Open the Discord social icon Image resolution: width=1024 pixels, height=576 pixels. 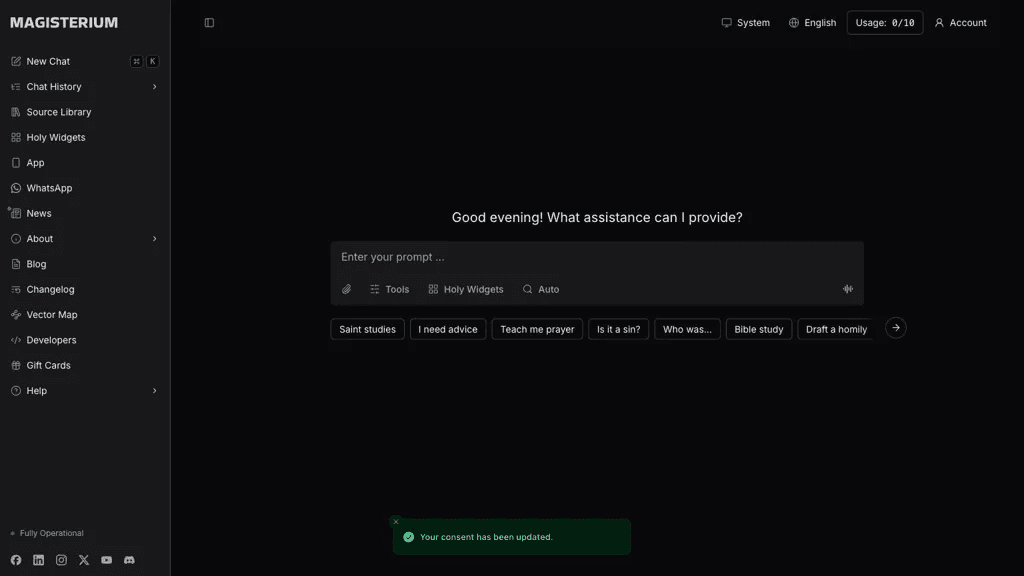pyautogui.click(x=129, y=560)
